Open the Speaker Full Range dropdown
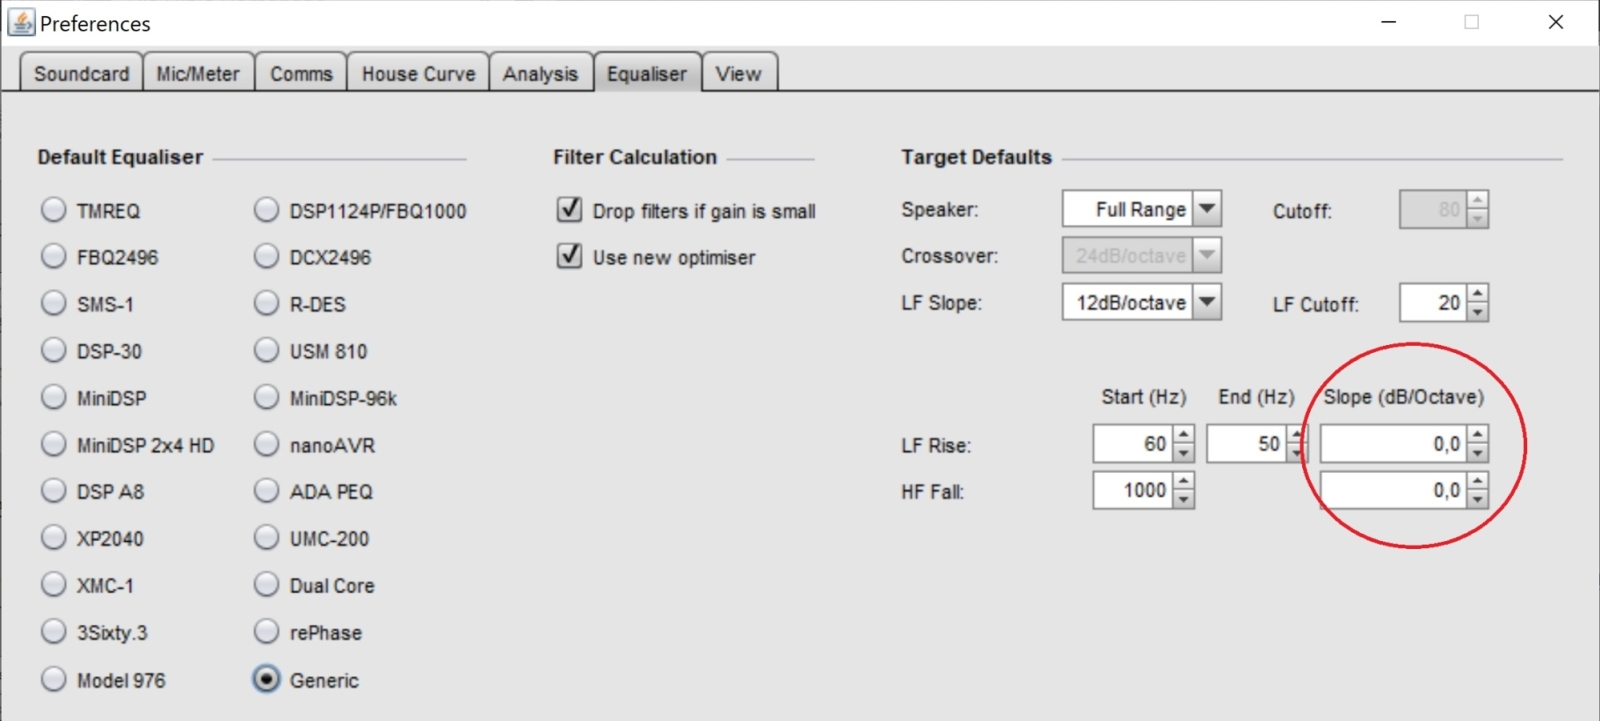This screenshot has width=1600, height=721. pyautogui.click(x=1141, y=209)
